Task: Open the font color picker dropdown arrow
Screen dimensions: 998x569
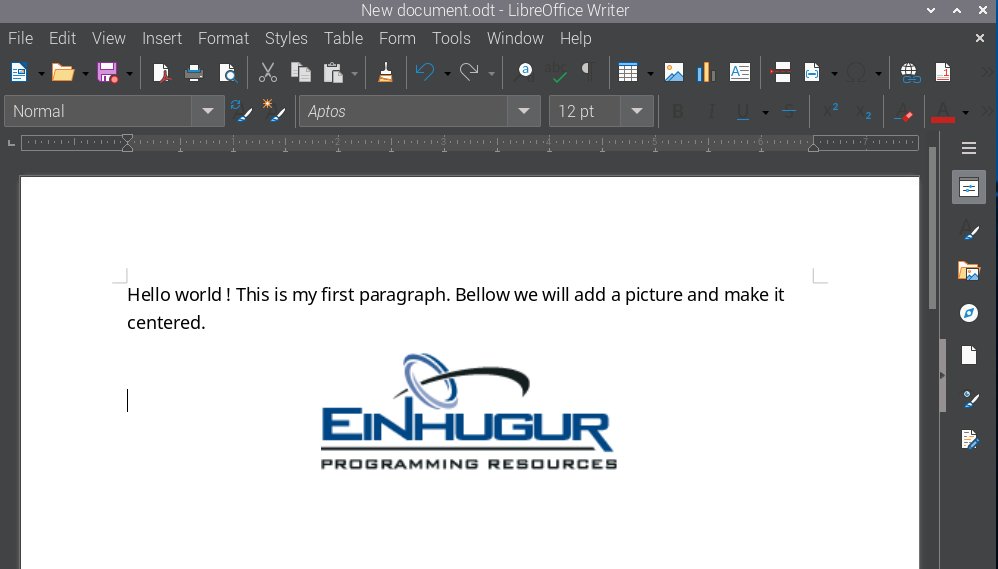Action: (x=966, y=113)
